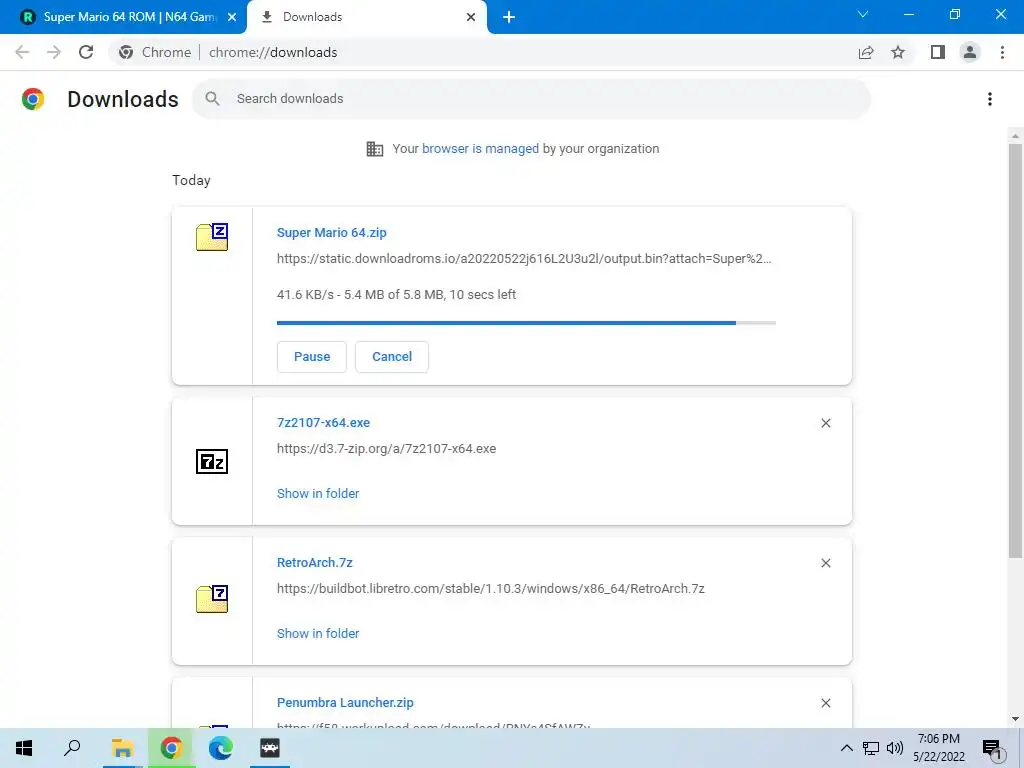Viewport: 1024px width, 768px height.
Task: Open the Penumbra Launcher.zip link
Action: point(345,703)
